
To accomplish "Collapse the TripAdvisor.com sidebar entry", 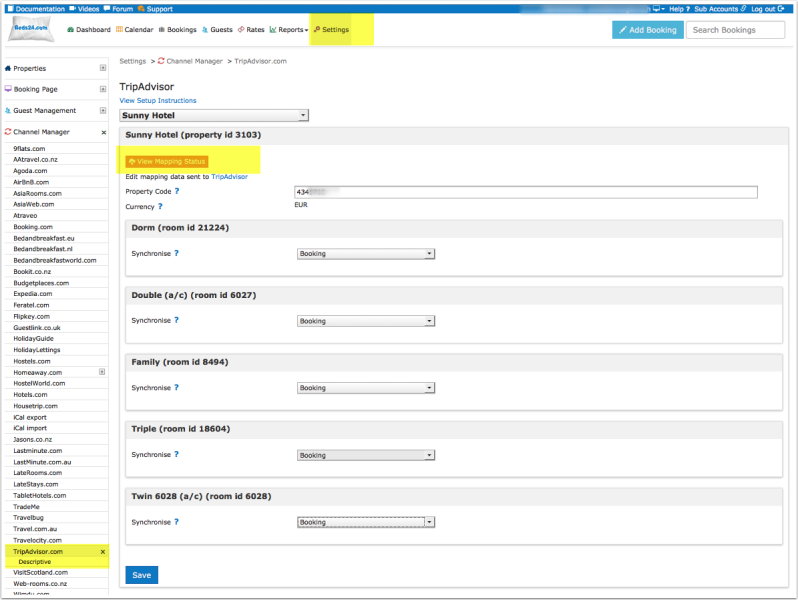I will click(x=103, y=552).
